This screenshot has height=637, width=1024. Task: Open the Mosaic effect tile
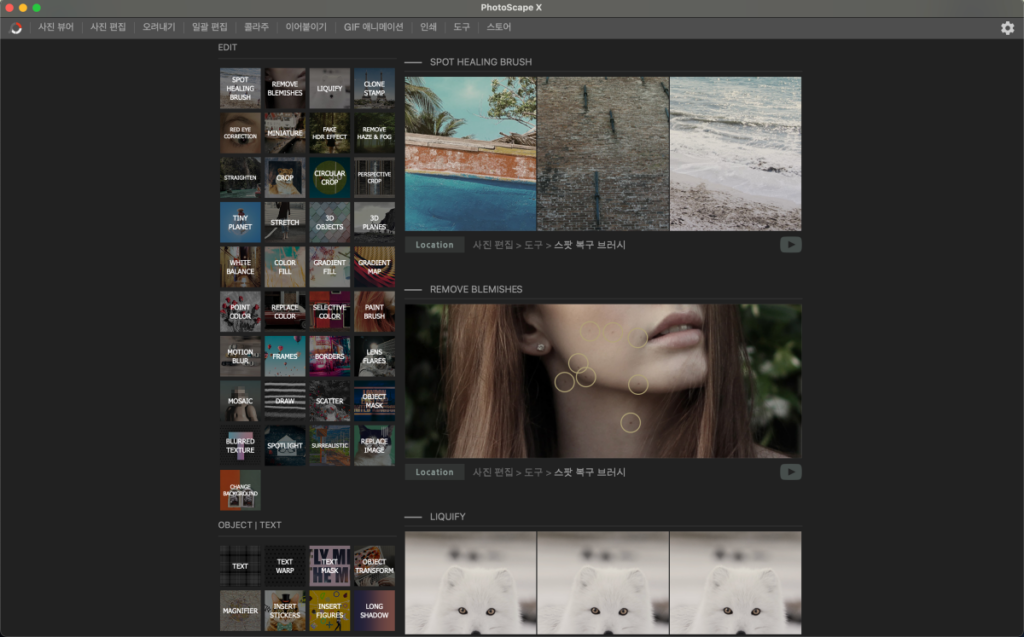point(240,401)
